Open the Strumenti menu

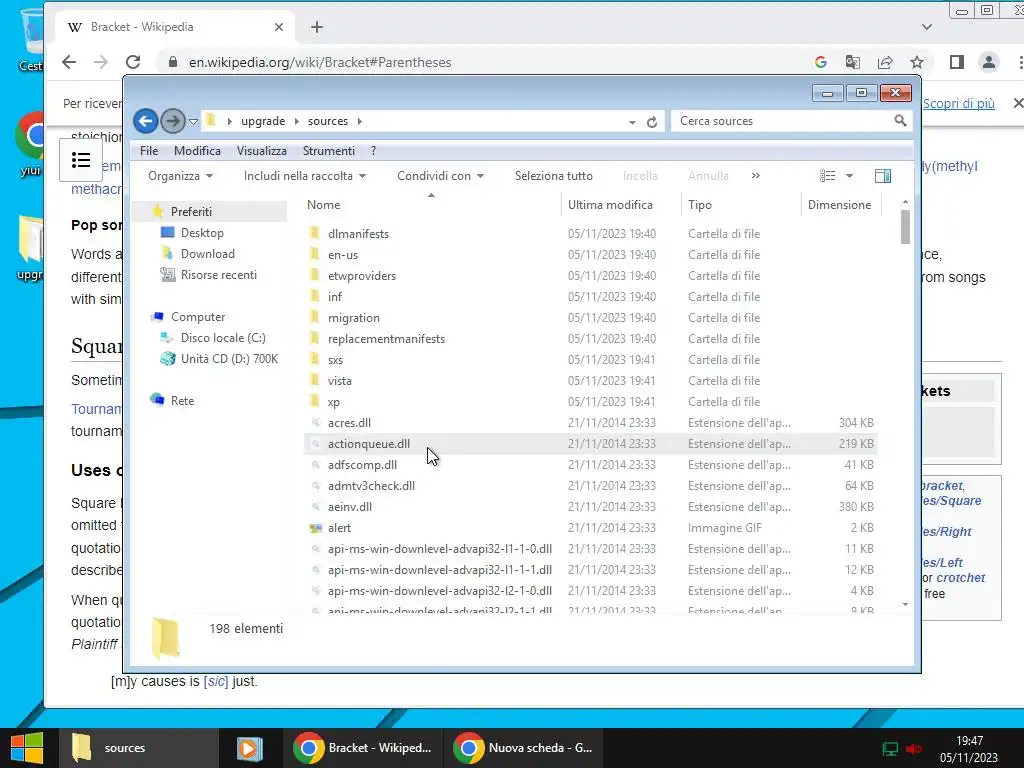point(328,151)
